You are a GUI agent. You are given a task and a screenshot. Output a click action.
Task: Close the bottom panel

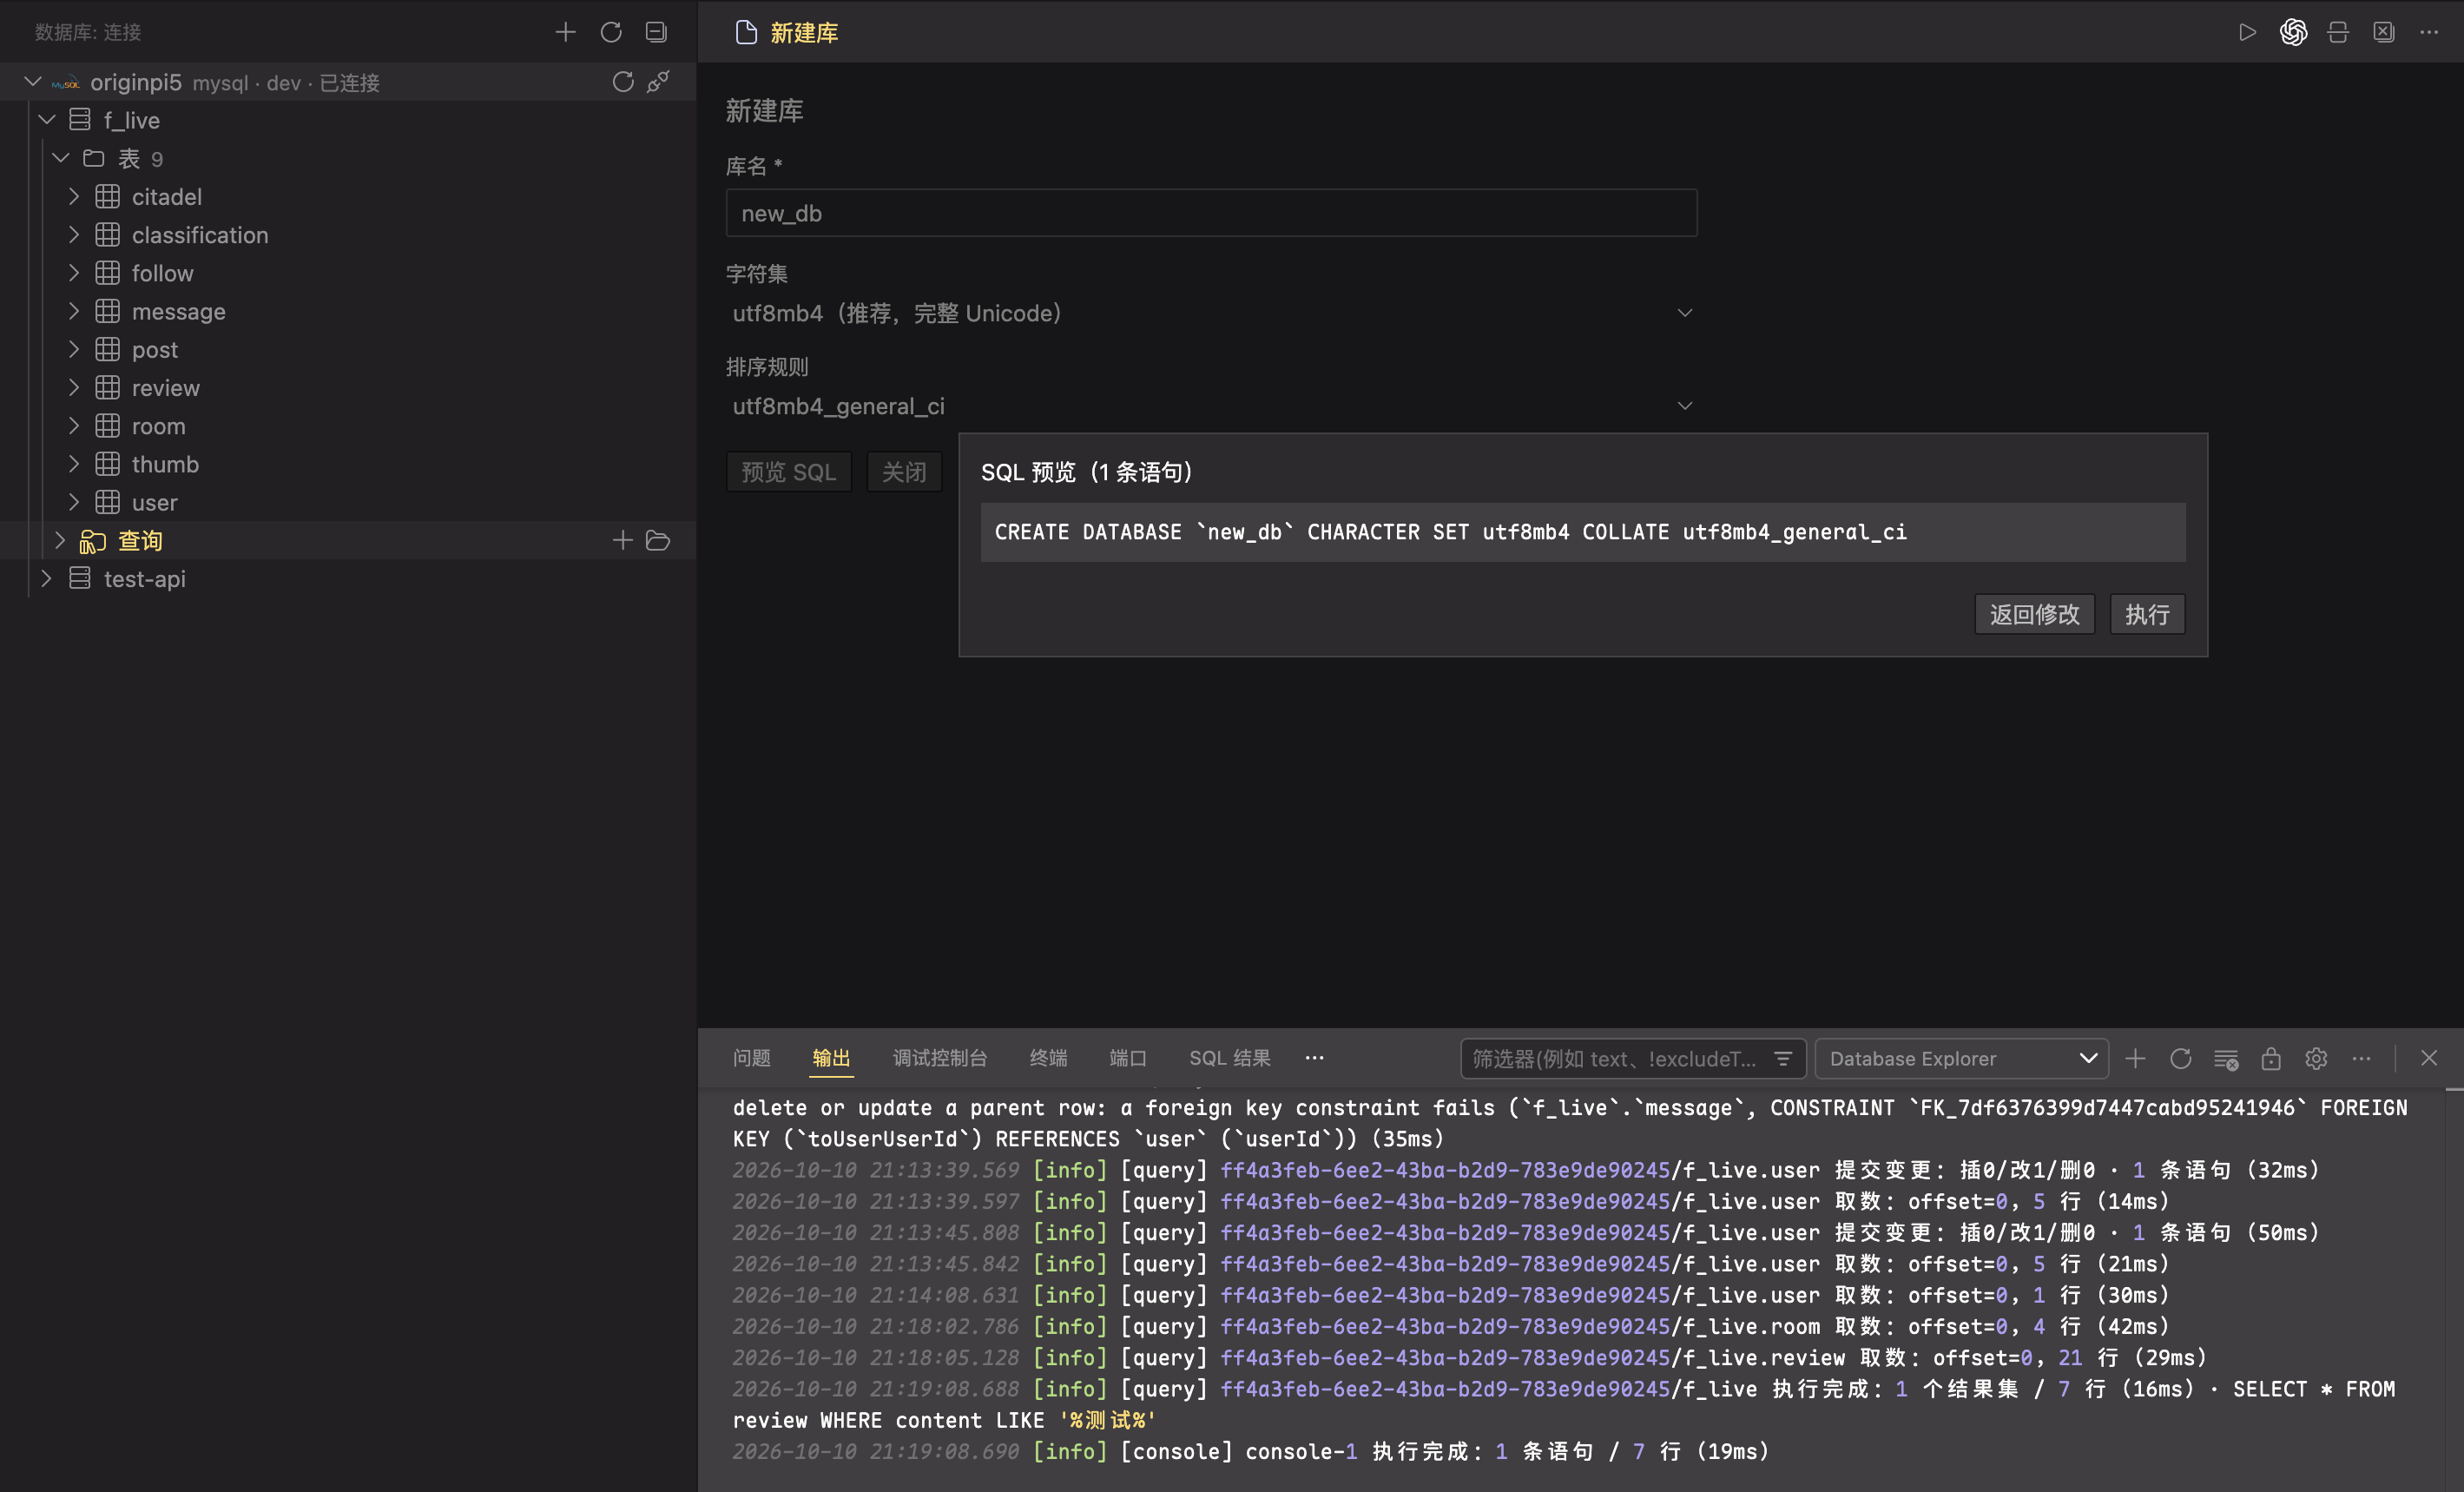2429,1058
